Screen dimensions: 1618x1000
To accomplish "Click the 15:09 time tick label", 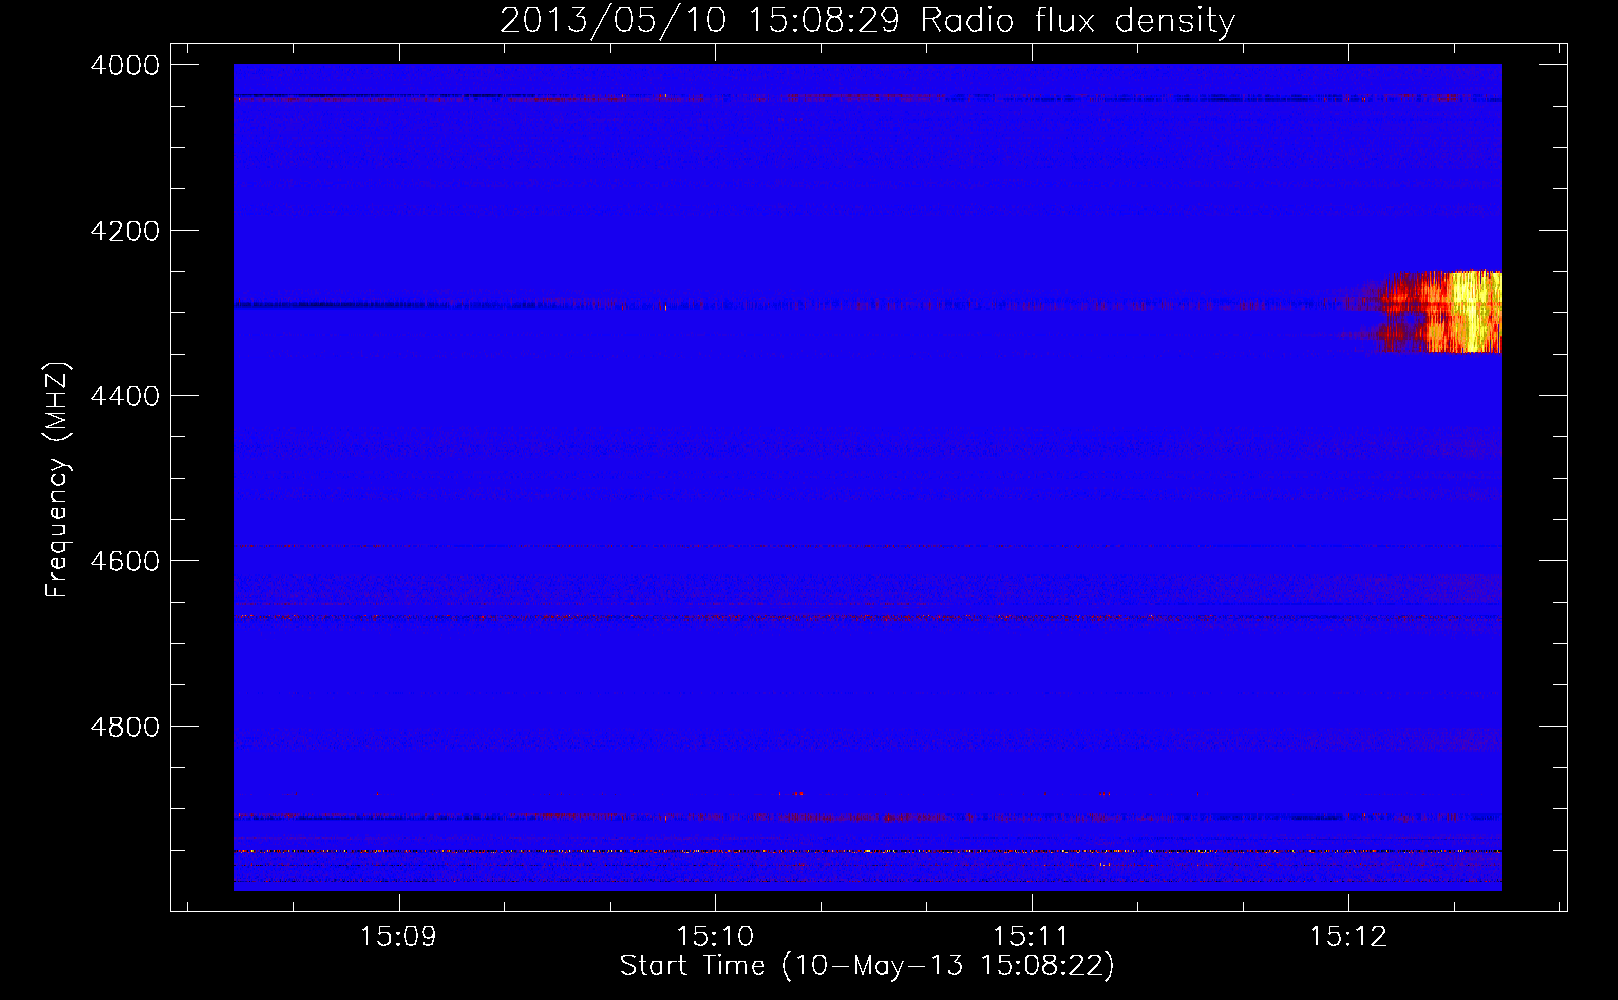I will [398, 937].
